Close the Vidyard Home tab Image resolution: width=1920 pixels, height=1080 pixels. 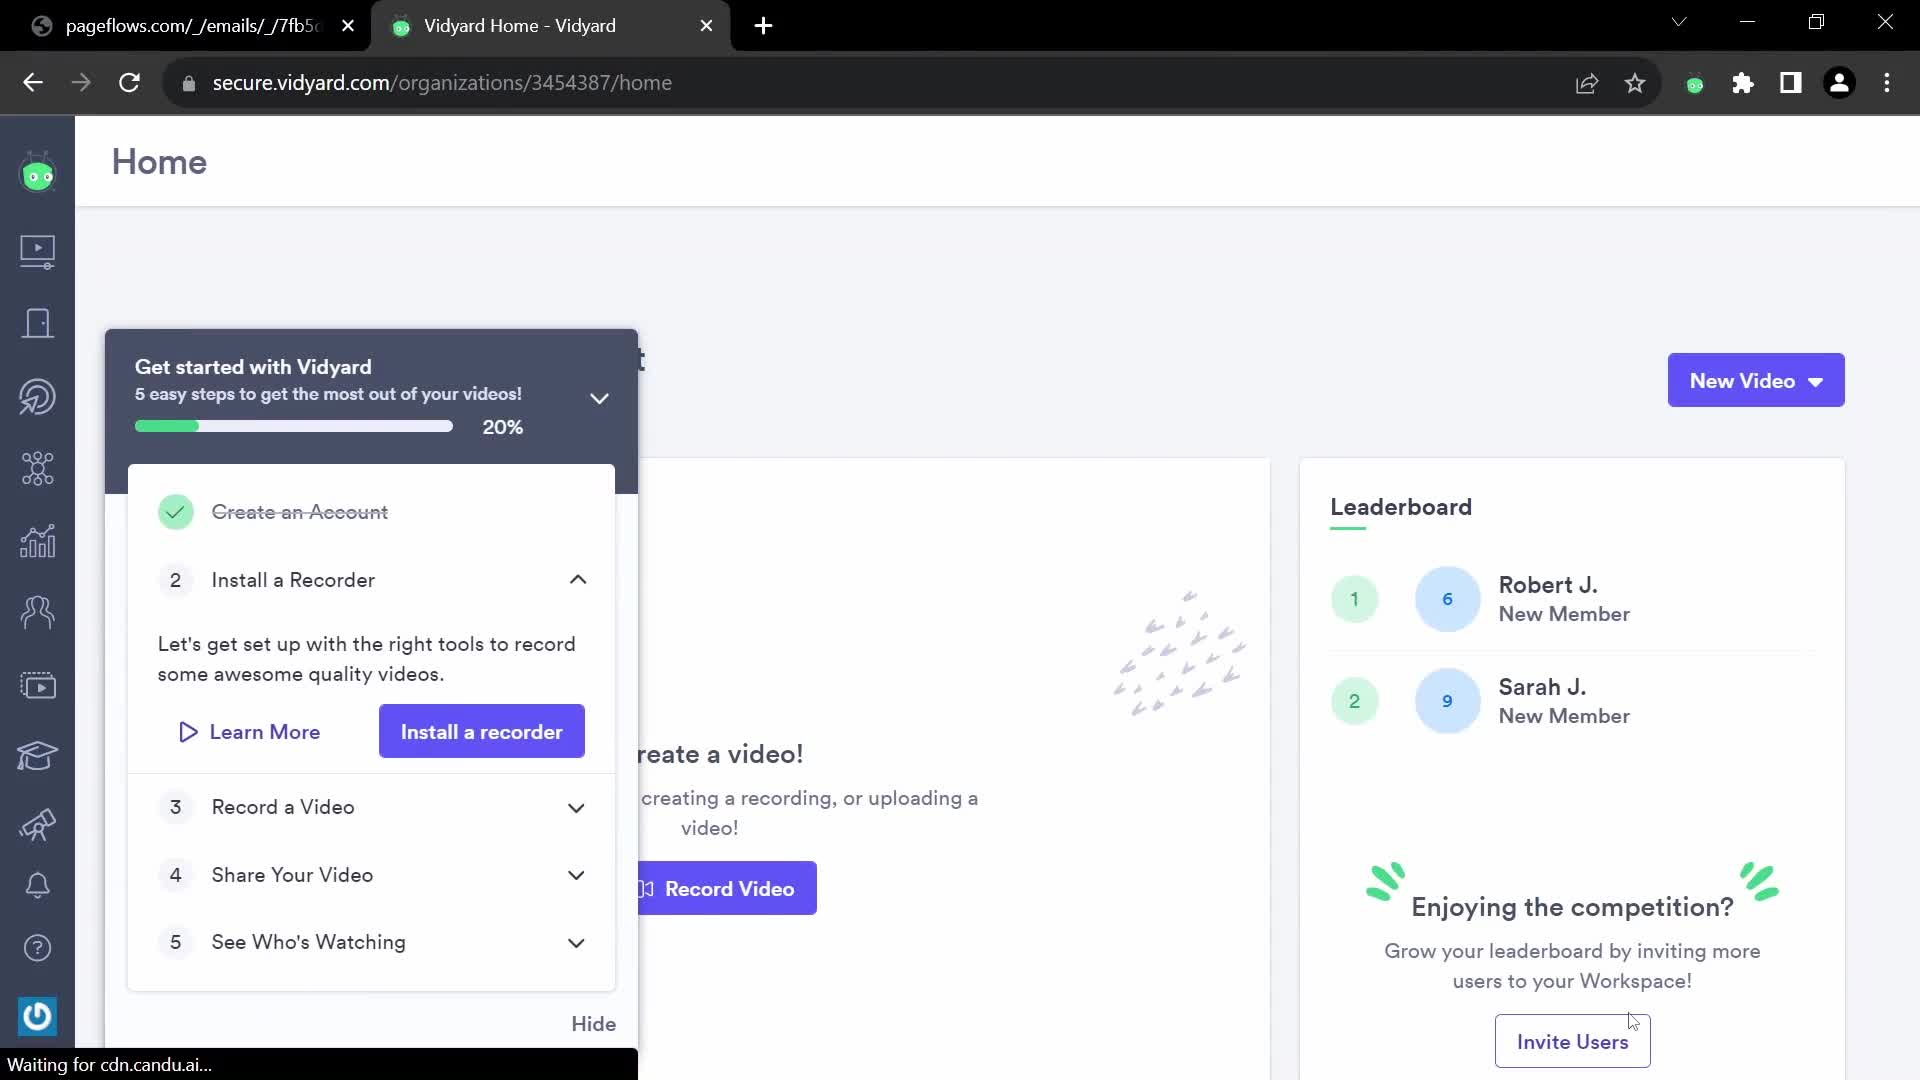point(707,26)
